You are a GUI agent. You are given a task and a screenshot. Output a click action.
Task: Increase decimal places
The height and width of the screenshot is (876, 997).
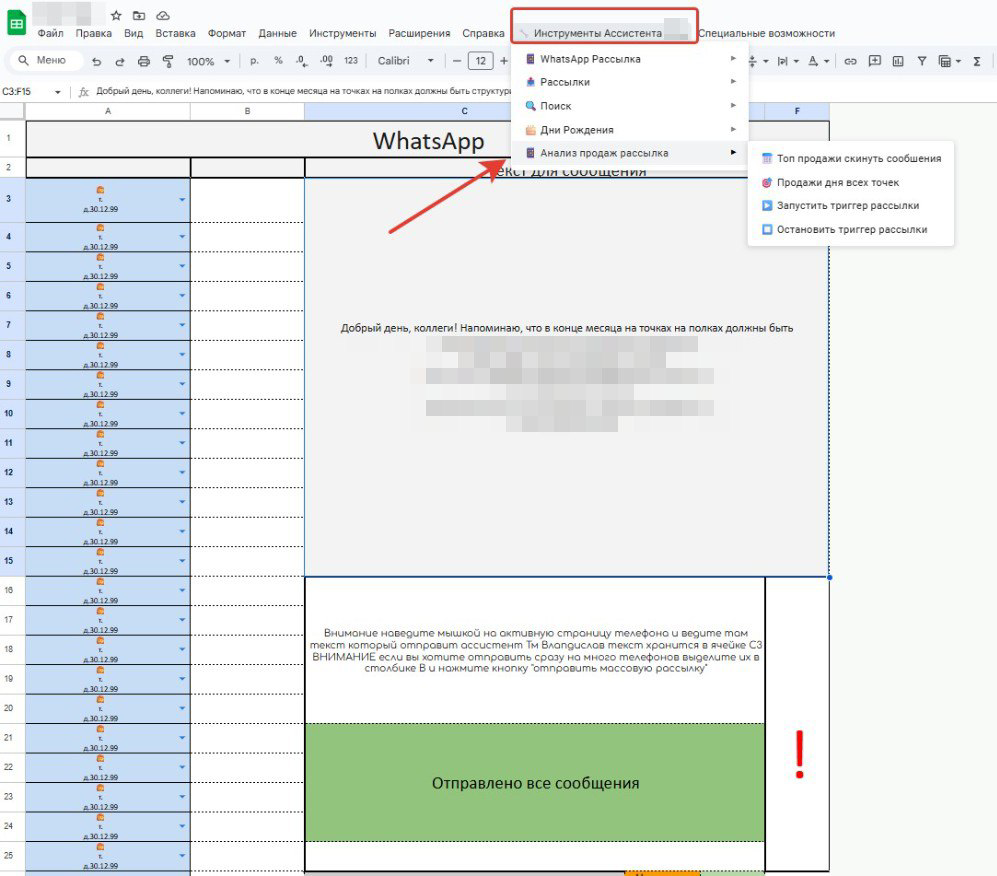click(x=326, y=60)
